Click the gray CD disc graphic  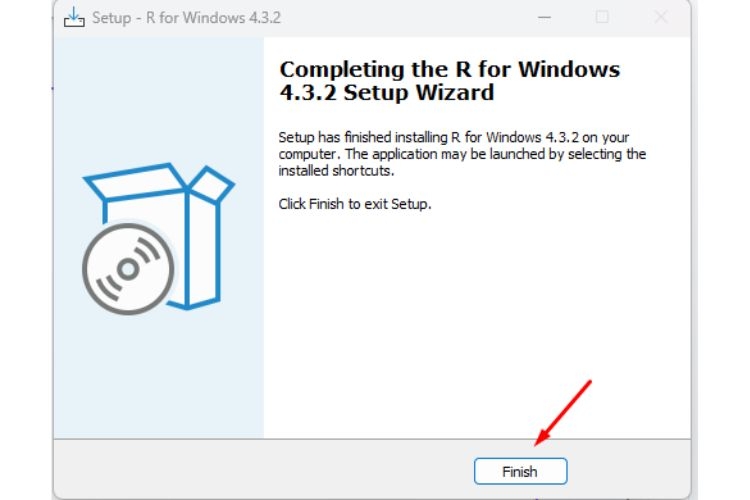click(x=128, y=269)
